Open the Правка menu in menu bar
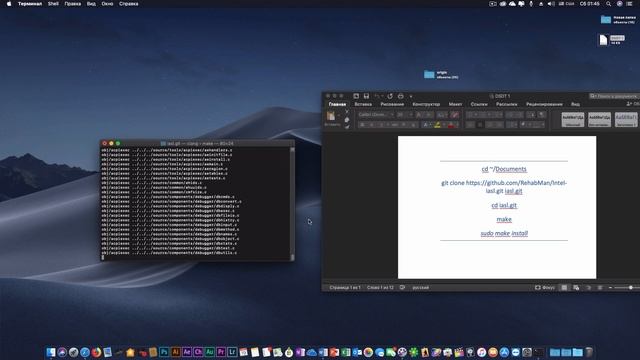The image size is (640, 360). 73,4
